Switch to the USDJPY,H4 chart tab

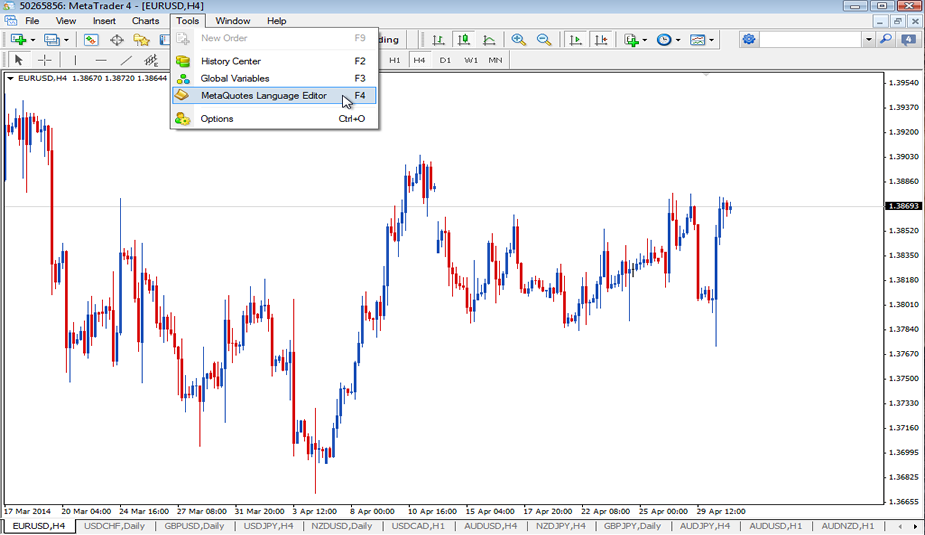point(268,526)
